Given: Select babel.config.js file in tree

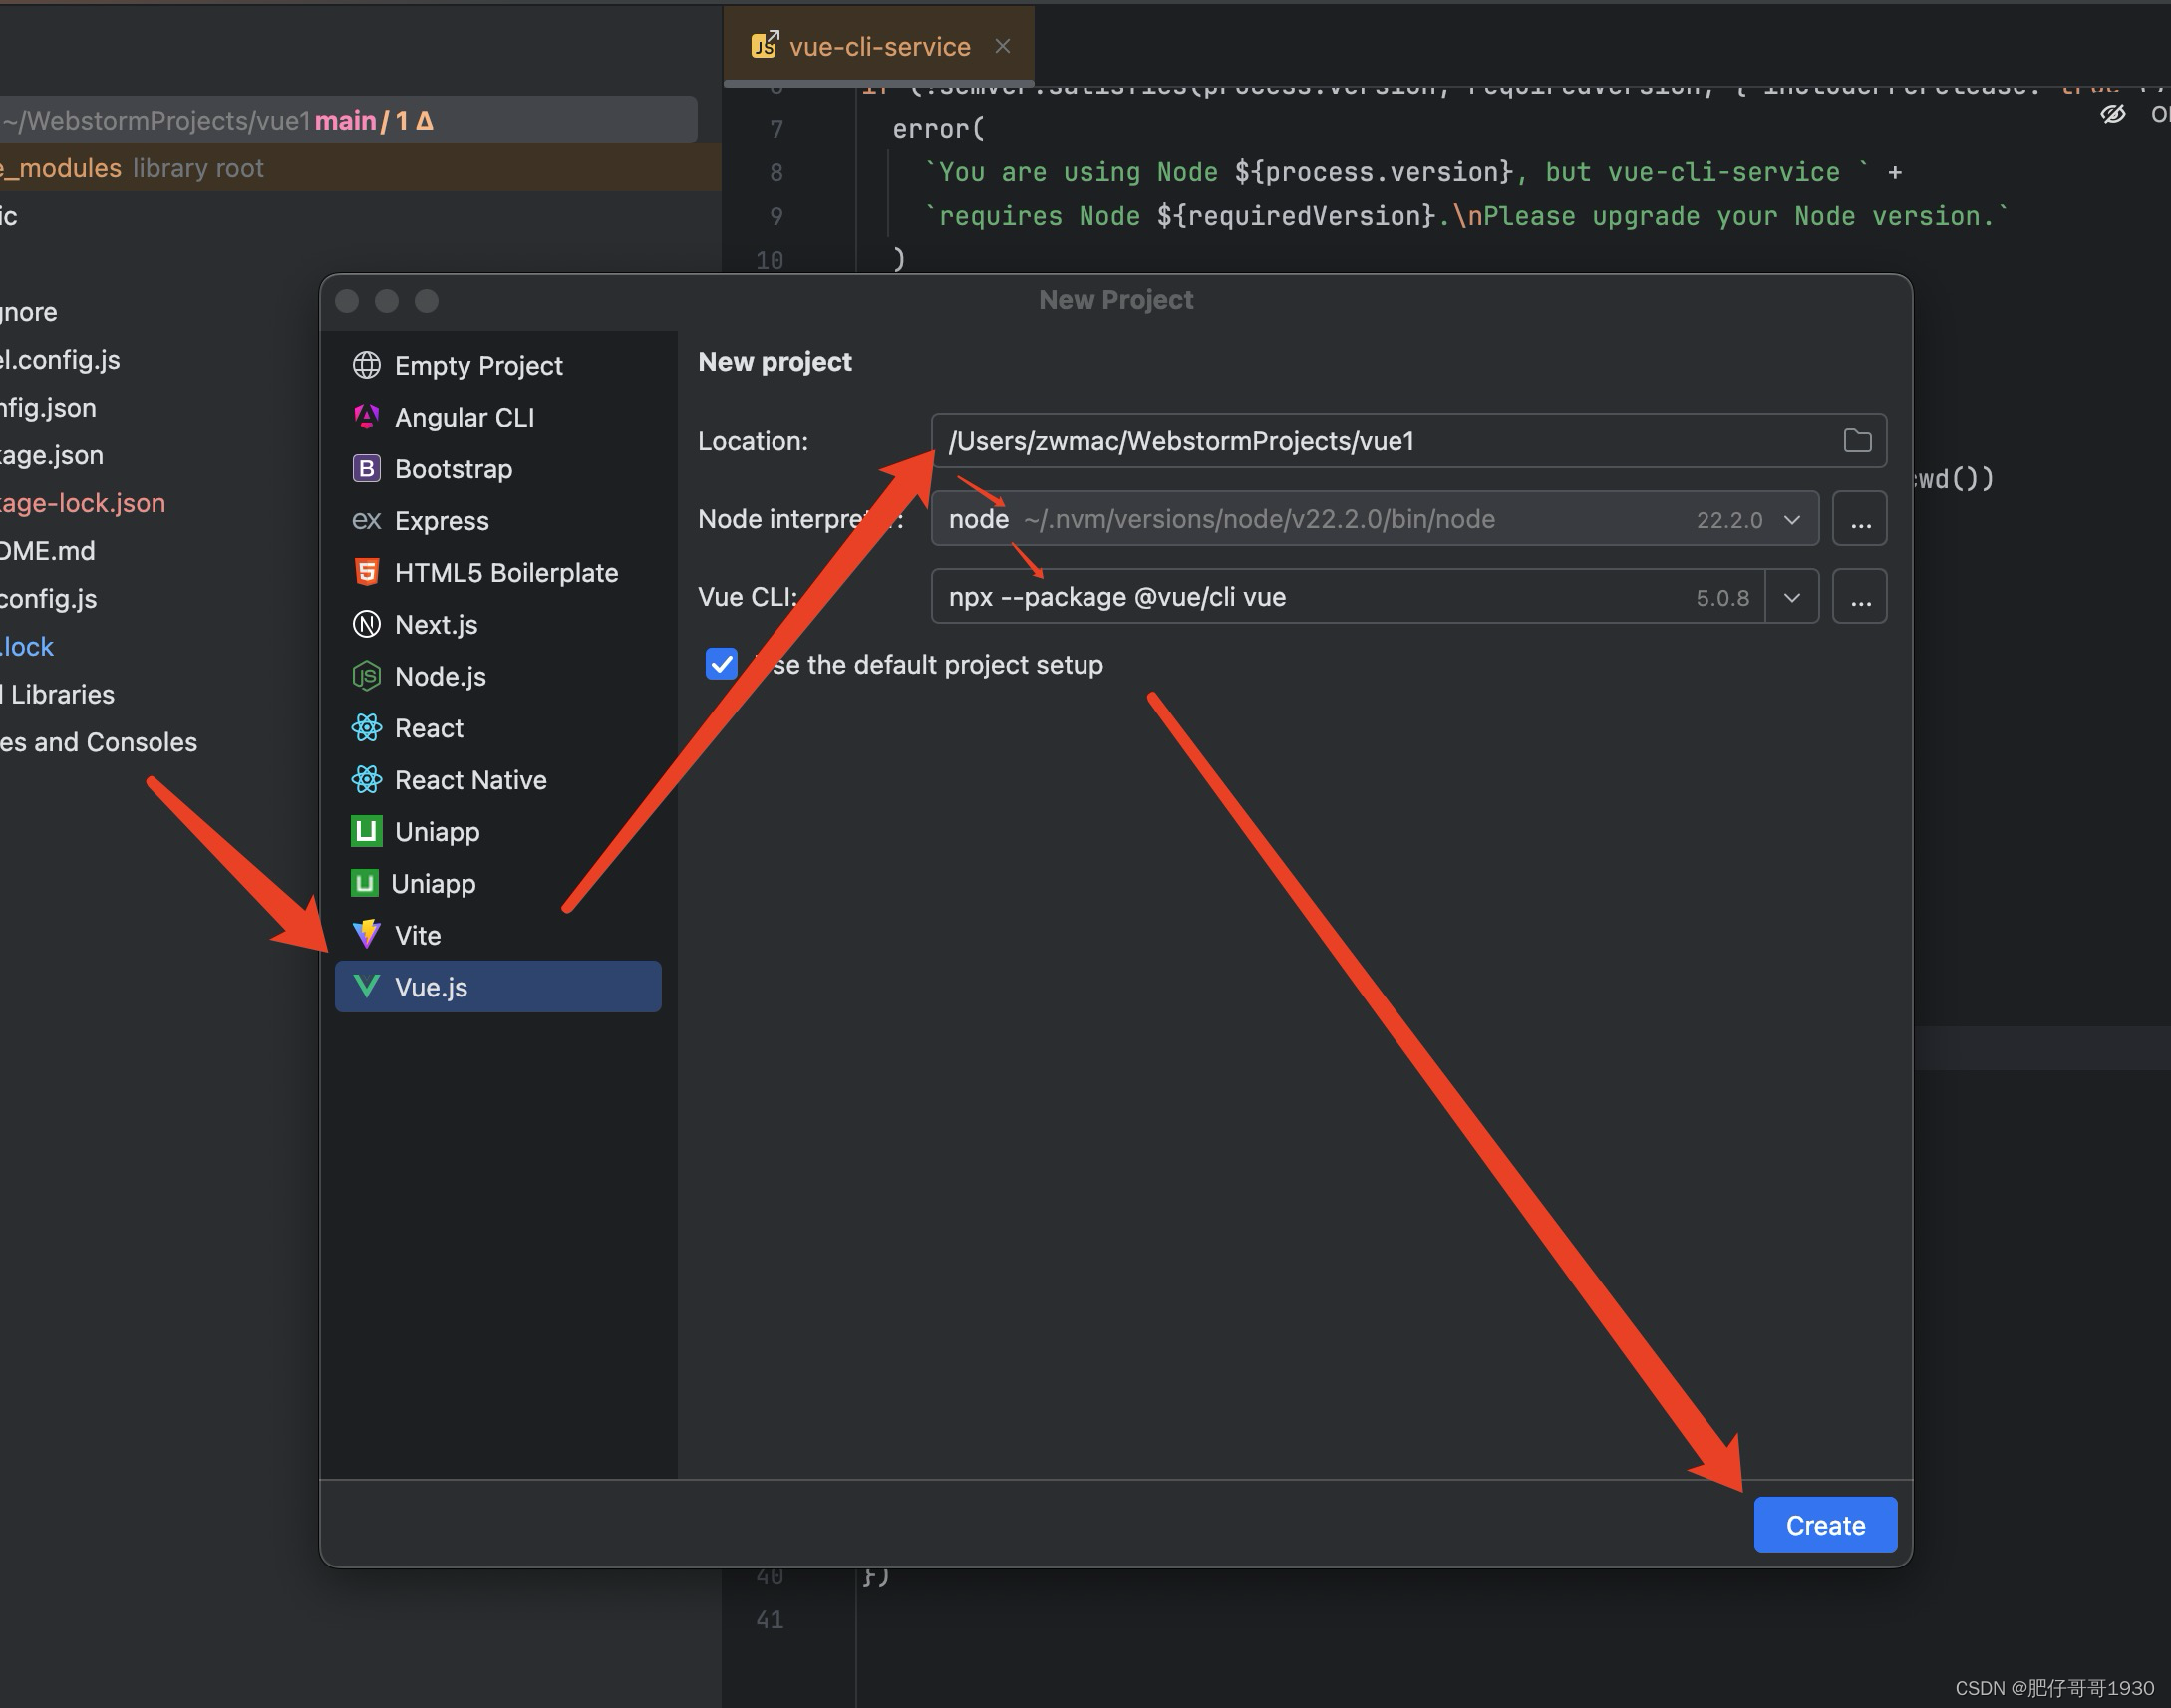Looking at the screenshot, I should pyautogui.click(x=60, y=359).
